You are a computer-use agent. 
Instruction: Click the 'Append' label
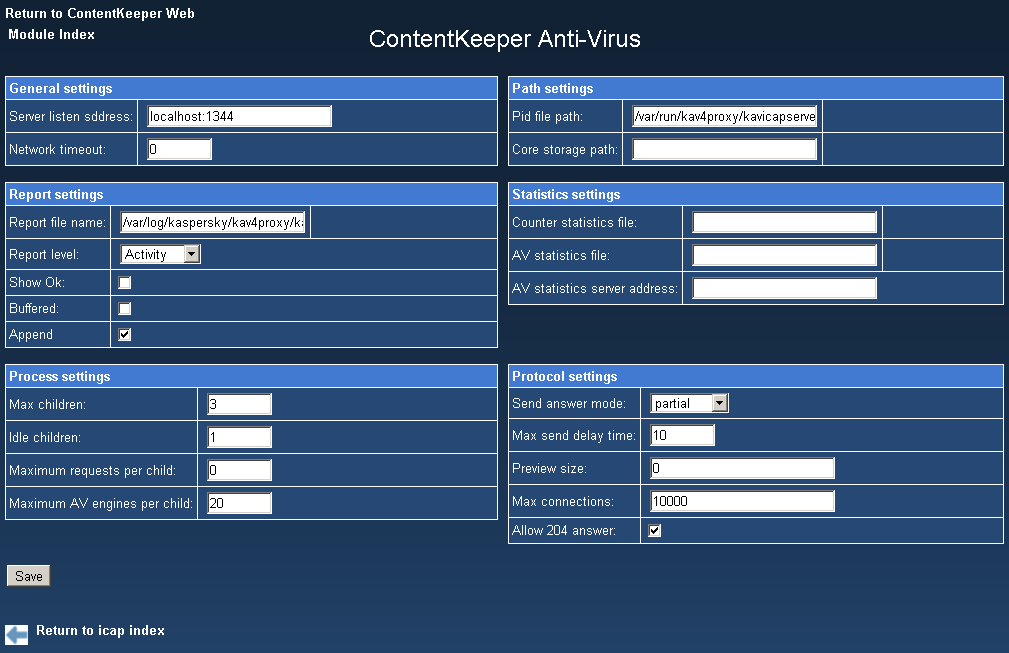tap(31, 335)
